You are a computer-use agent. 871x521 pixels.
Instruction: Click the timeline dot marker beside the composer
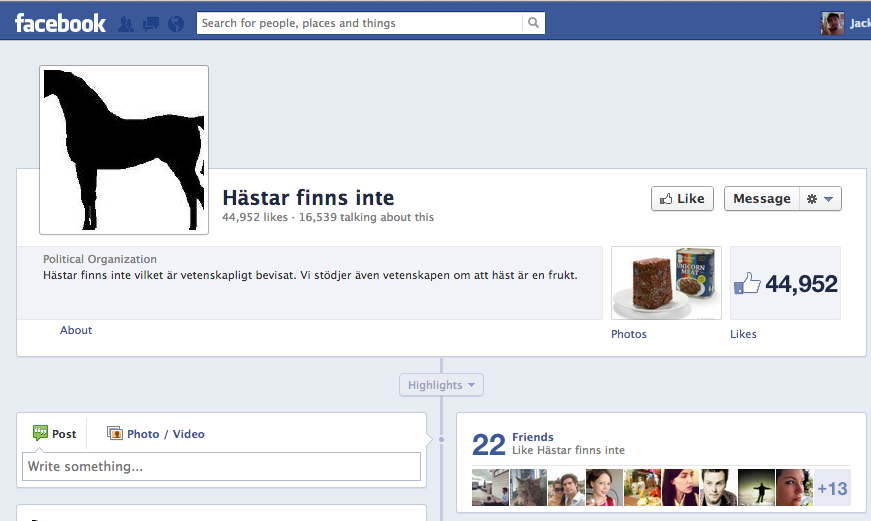[442, 439]
